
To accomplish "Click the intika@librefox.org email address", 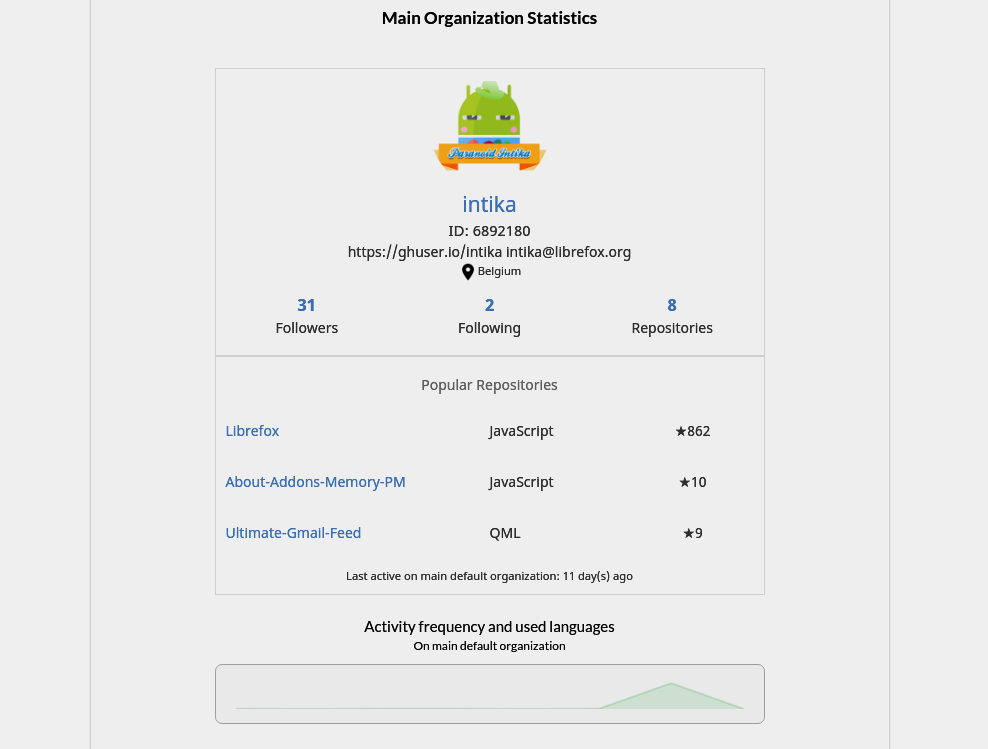I will pyautogui.click(x=568, y=252).
